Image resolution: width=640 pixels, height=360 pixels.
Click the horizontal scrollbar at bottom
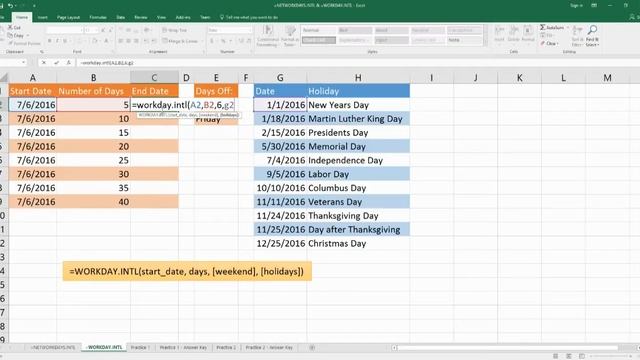point(508,348)
